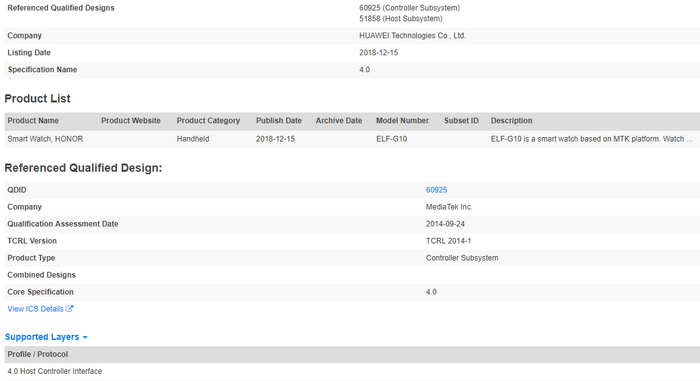Click the Model Number column header
Viewport: 700px width, 381px height.
[402, 121]
